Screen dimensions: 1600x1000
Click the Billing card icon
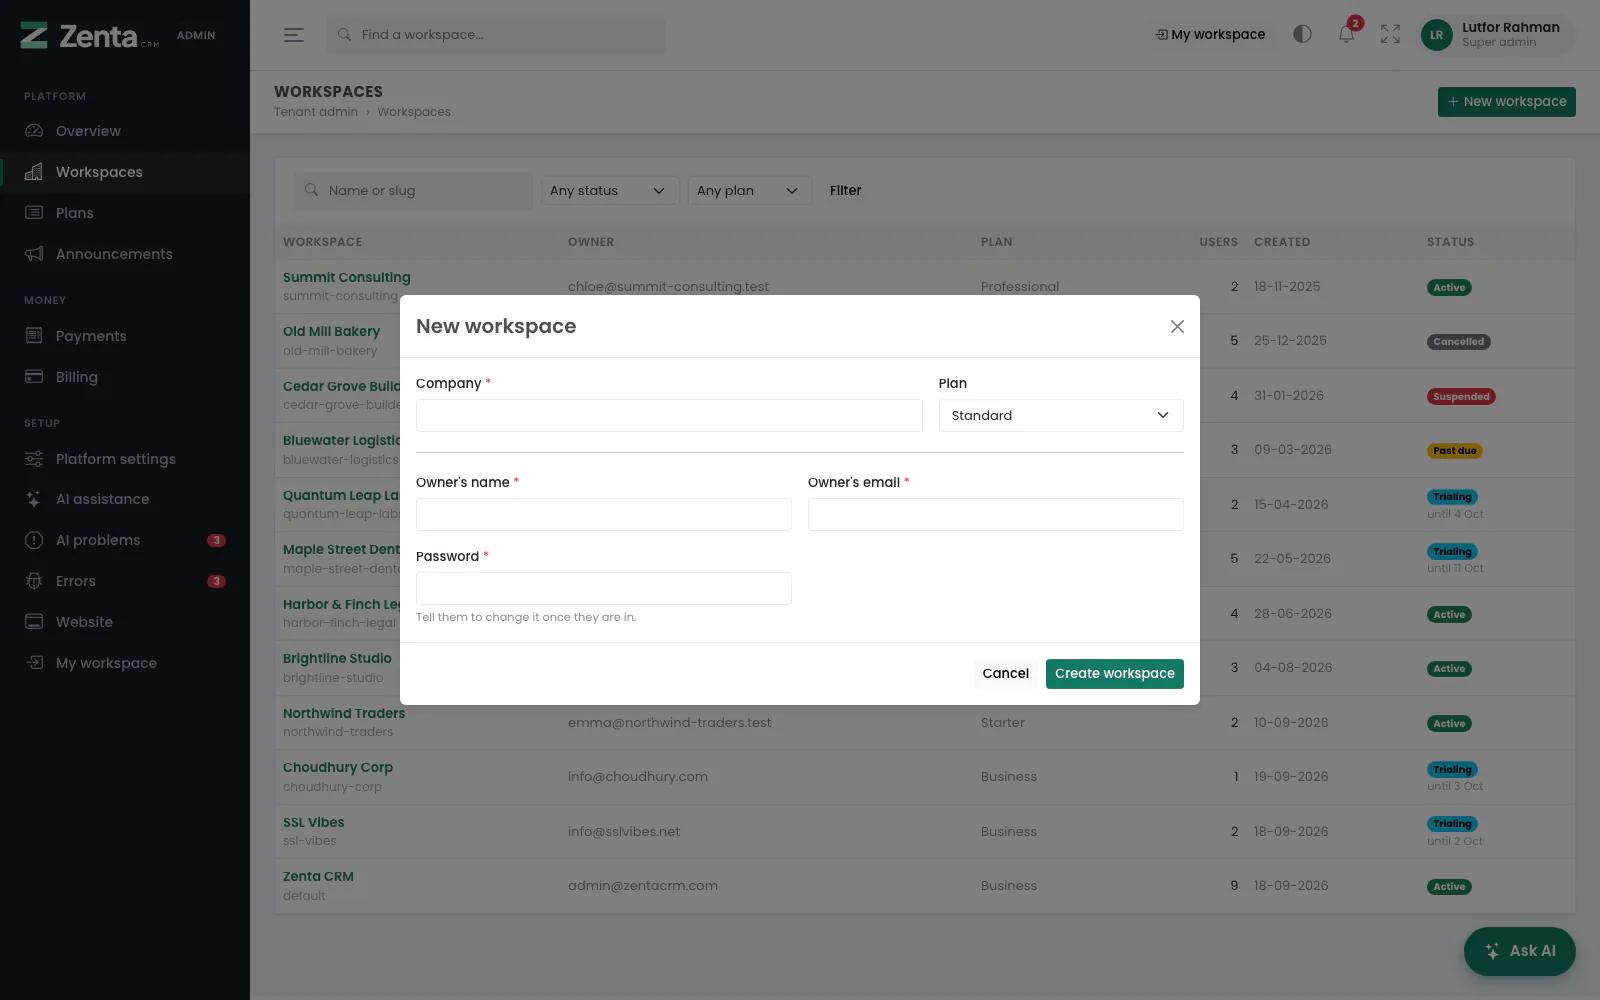point(34,377)
